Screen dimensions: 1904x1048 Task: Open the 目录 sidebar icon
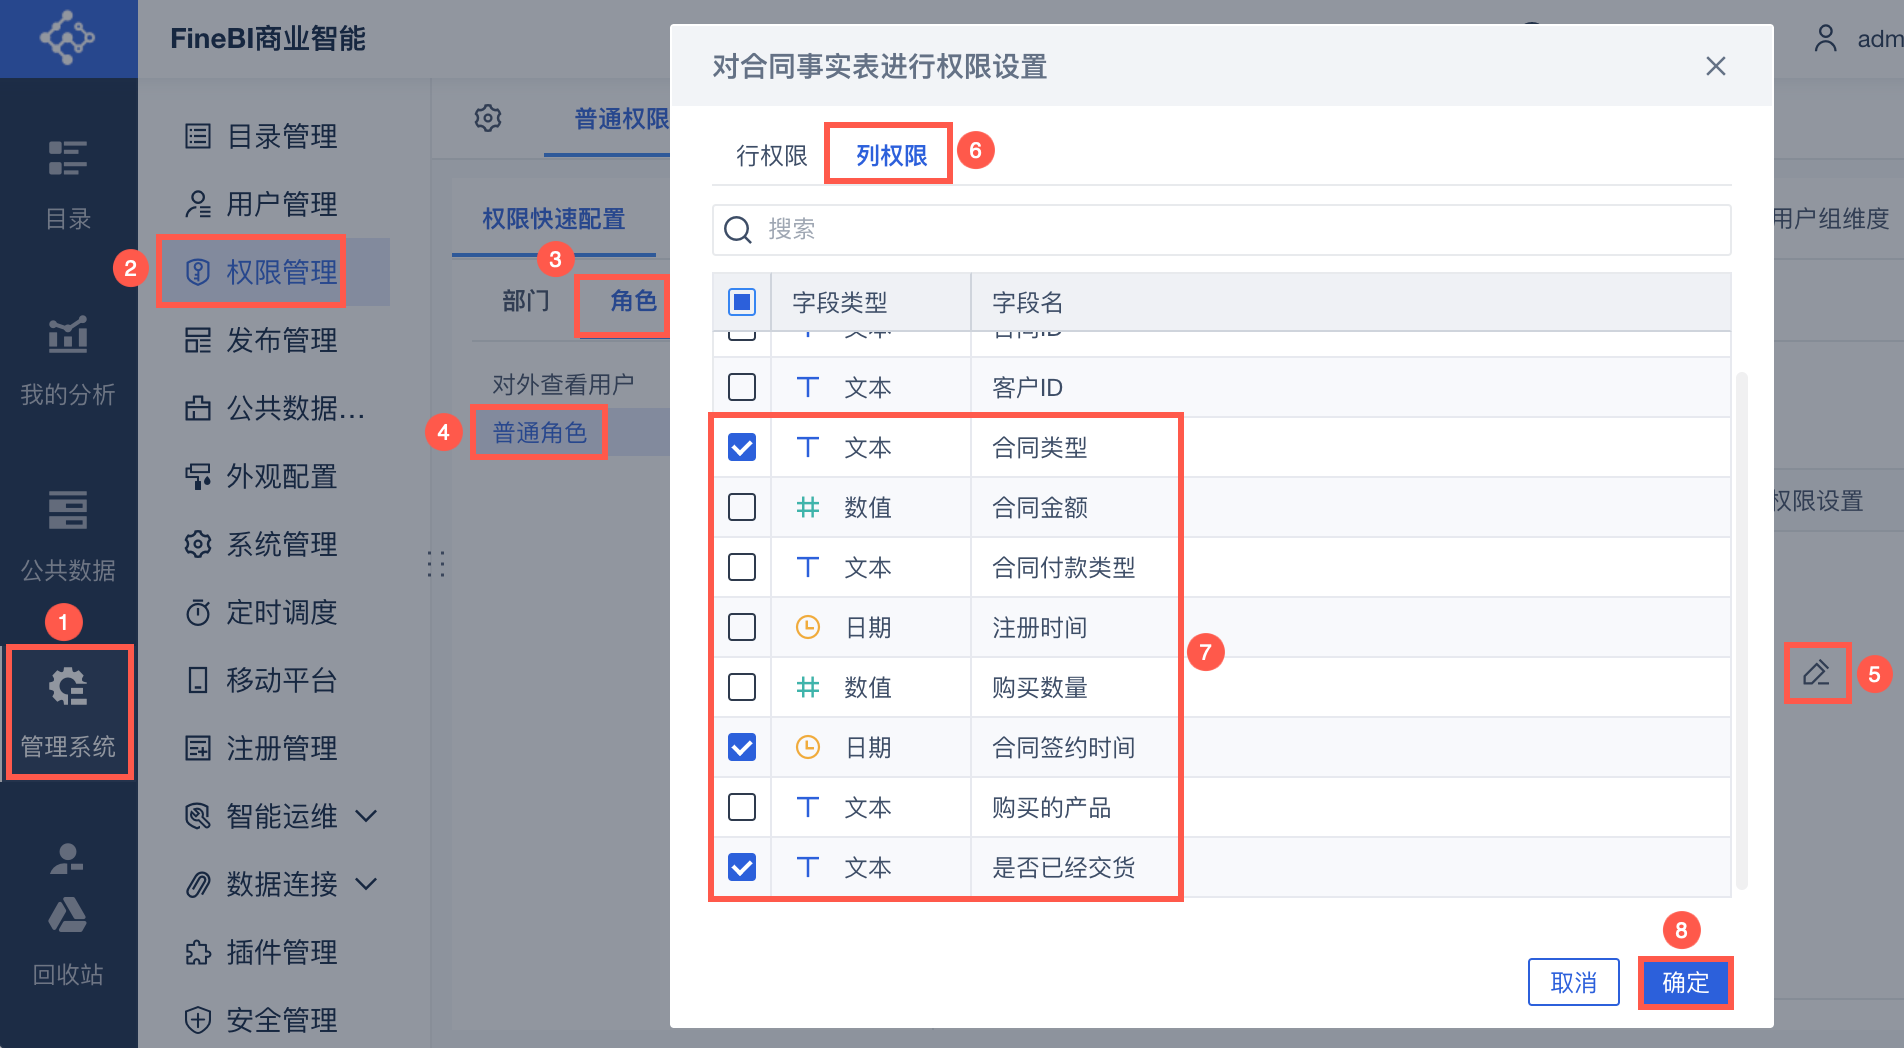pos(68,183)
